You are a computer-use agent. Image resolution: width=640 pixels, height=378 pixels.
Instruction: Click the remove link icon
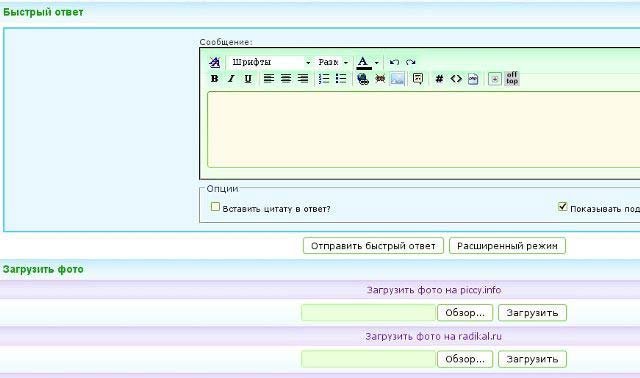380,78
